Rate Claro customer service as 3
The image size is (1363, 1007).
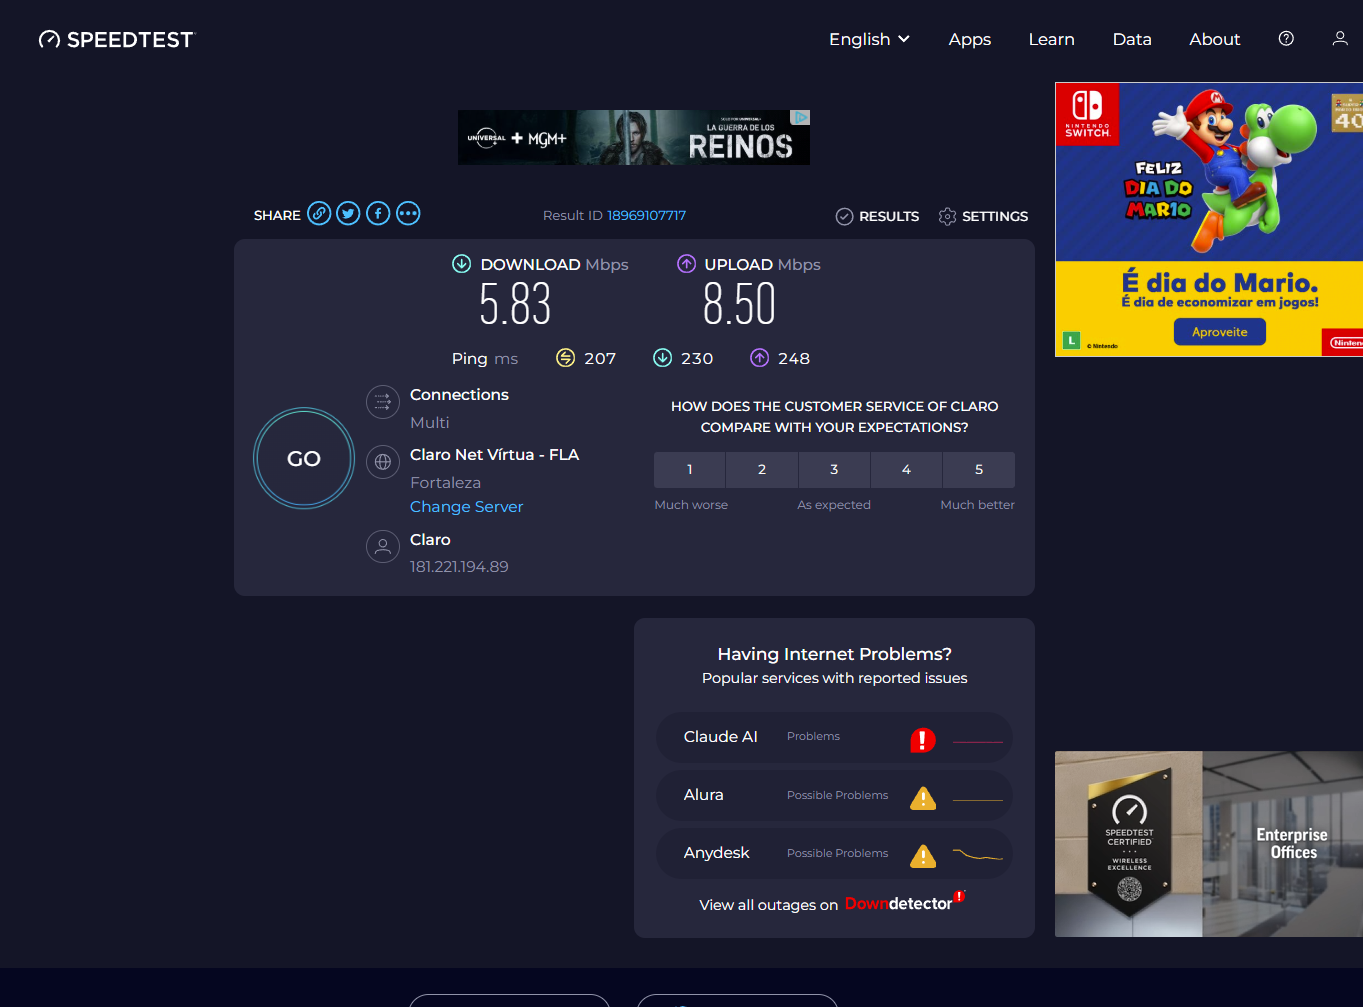[834, 469]
